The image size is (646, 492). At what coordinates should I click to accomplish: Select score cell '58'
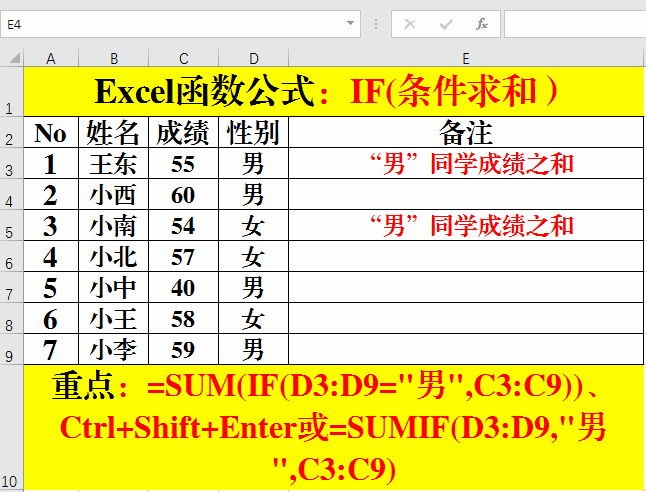point(183,318)
